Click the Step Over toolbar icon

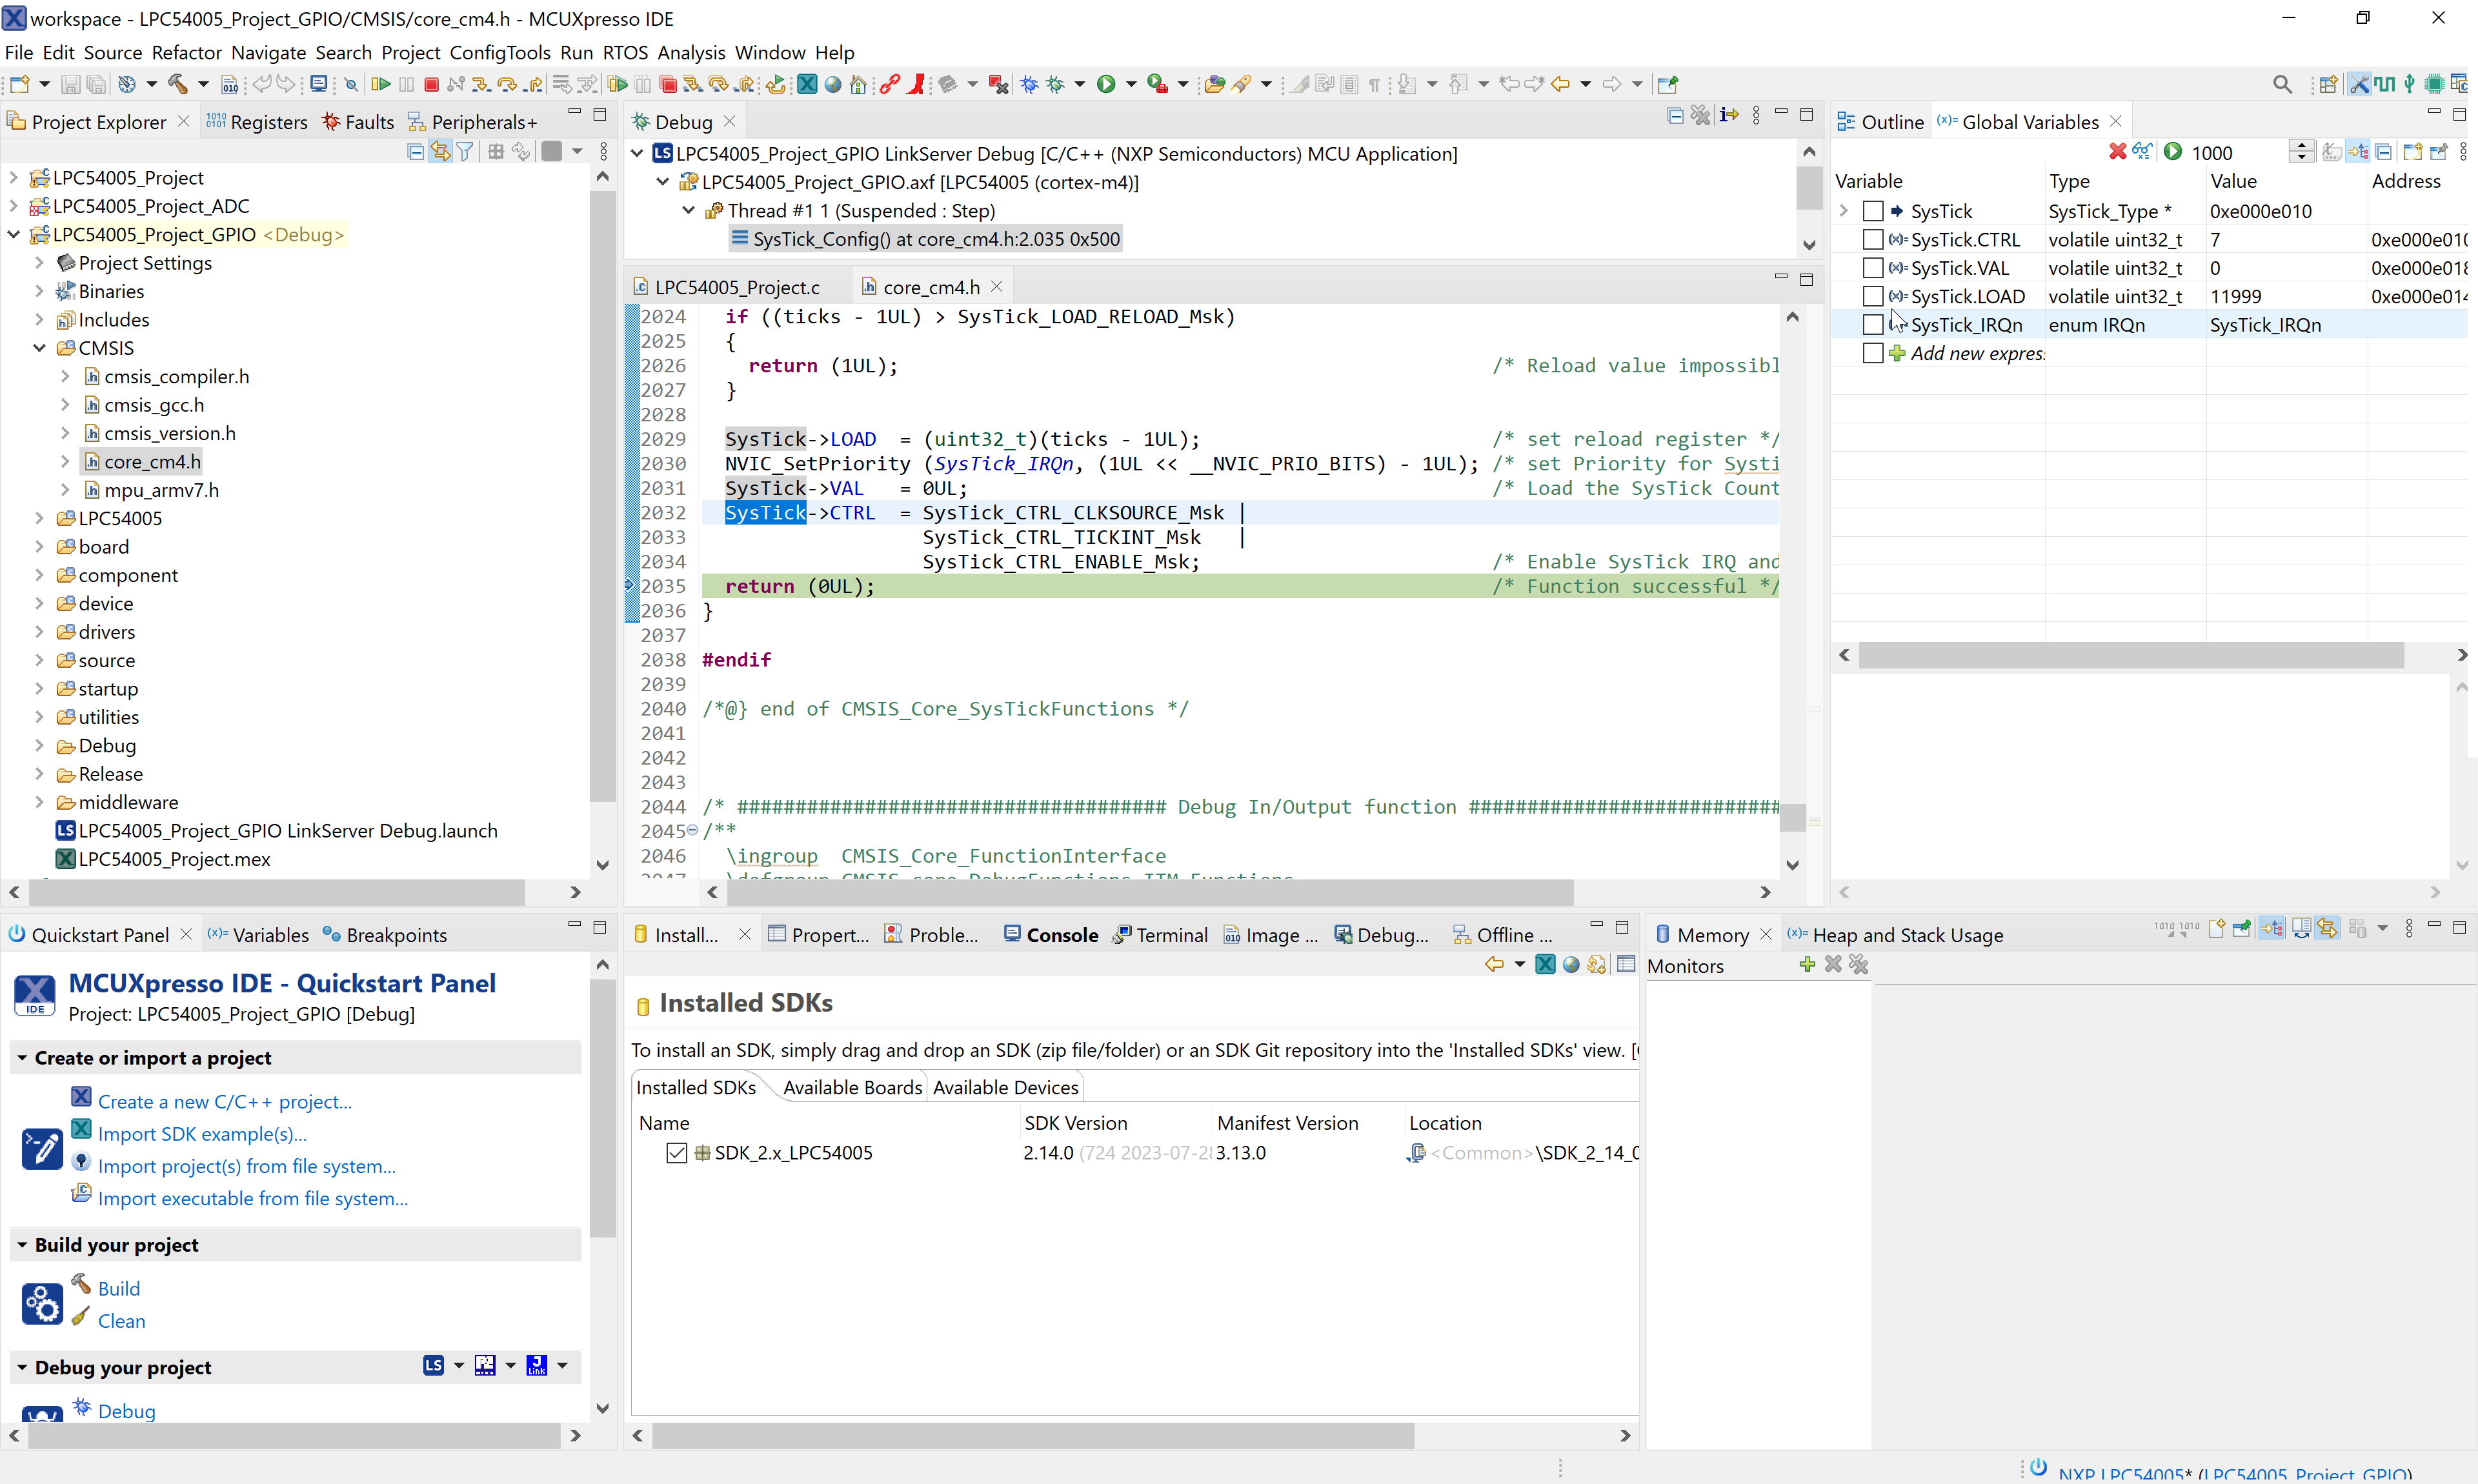[507, 85]
